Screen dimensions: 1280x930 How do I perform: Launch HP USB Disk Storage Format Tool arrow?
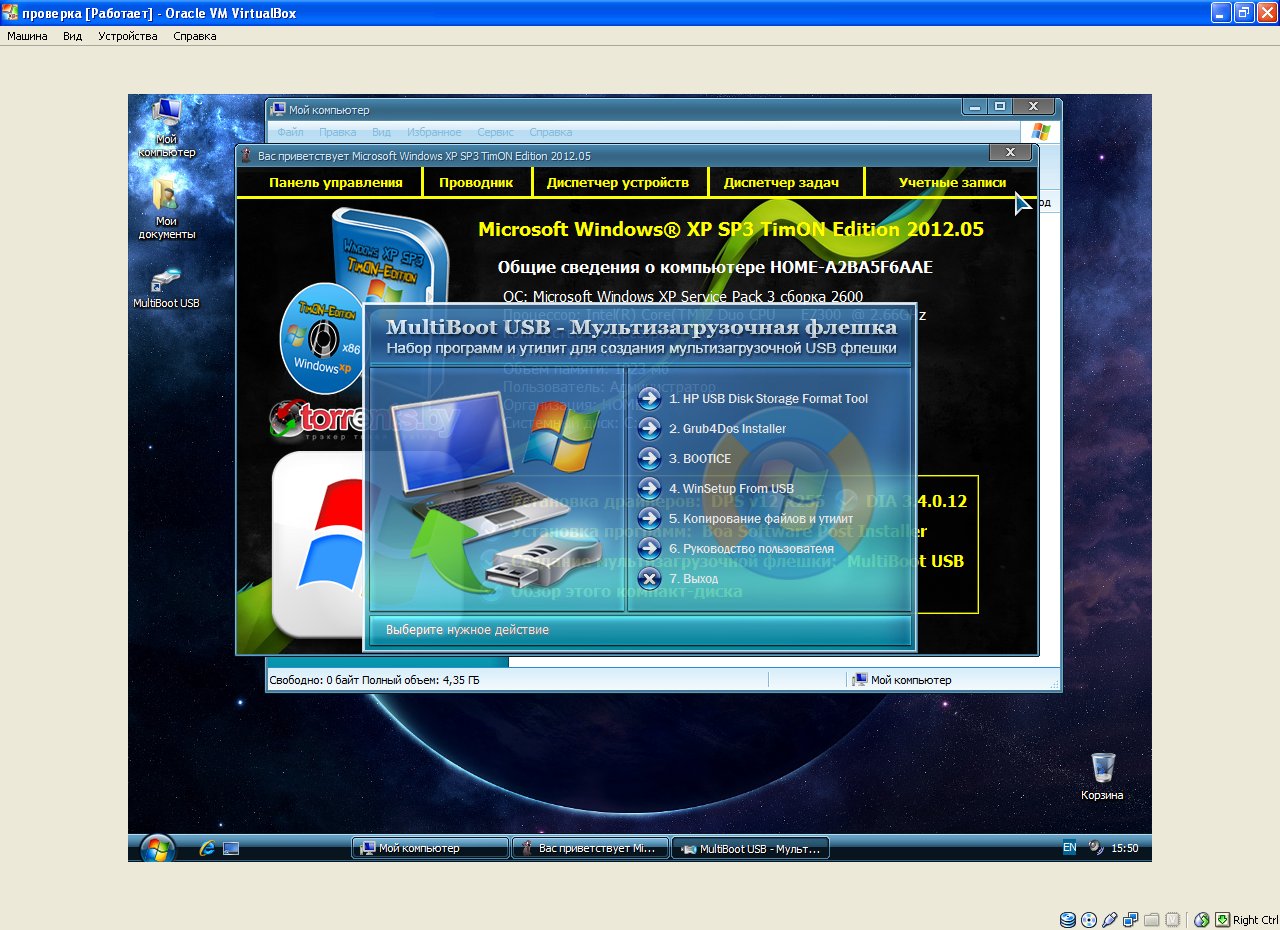pos(649,398)
